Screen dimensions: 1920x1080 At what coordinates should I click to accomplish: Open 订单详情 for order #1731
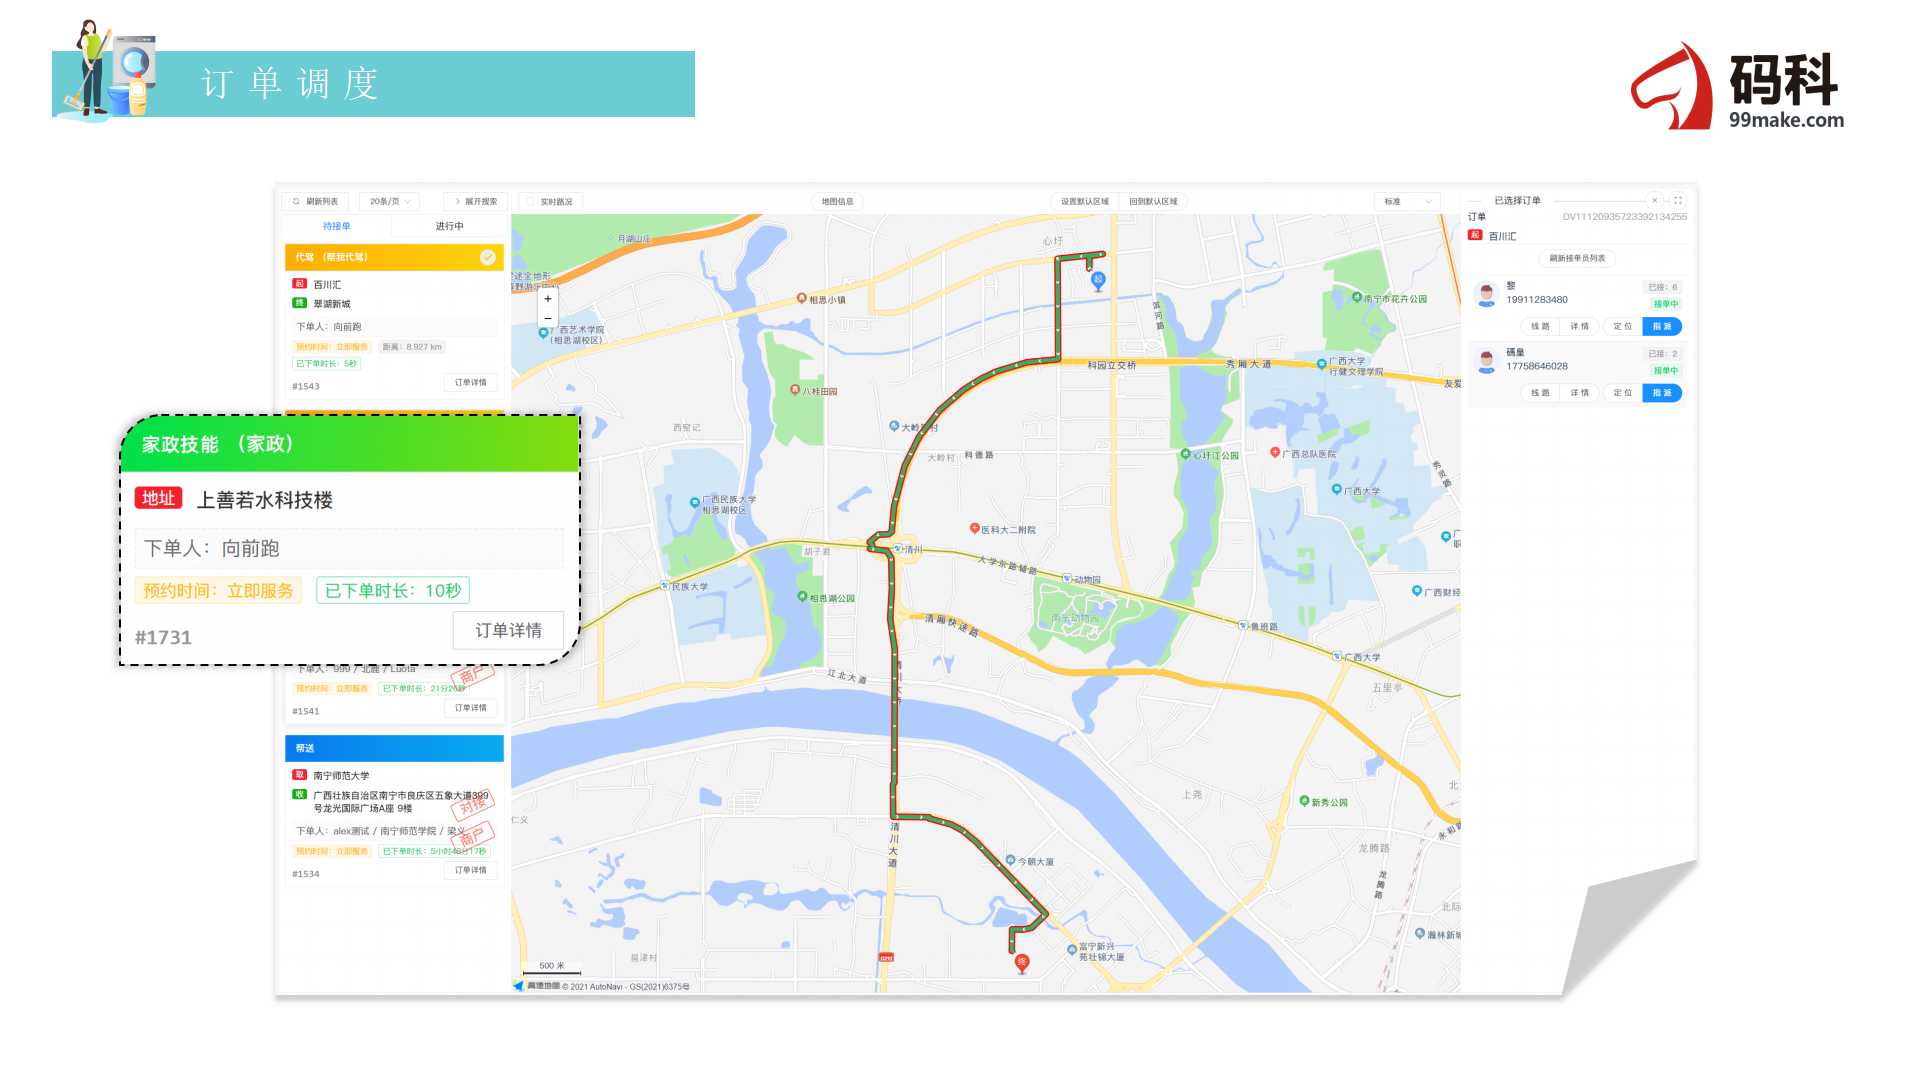(x=508, y=630)
